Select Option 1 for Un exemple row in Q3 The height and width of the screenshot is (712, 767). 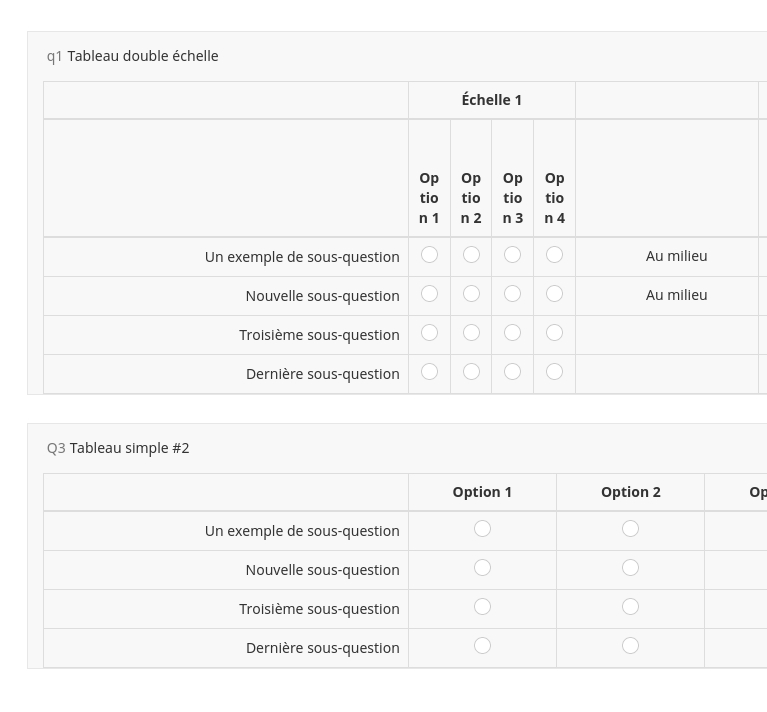coord(482,529)
